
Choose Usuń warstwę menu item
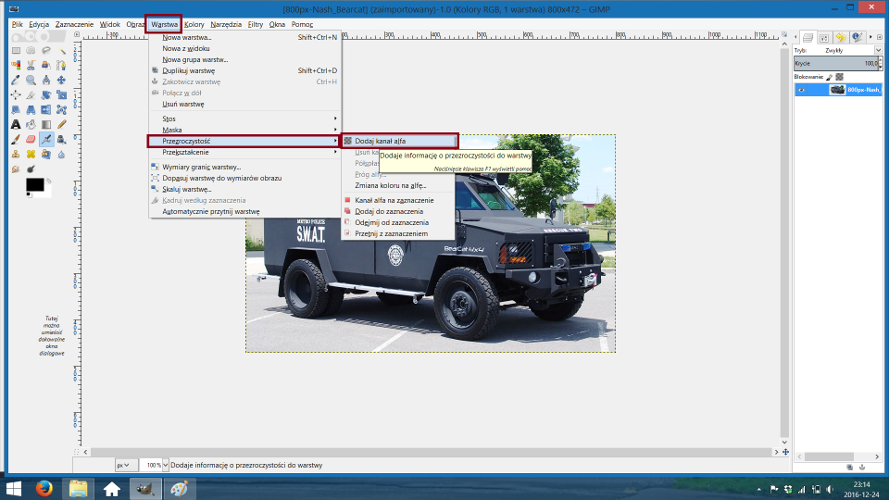[x=245, y=104]
